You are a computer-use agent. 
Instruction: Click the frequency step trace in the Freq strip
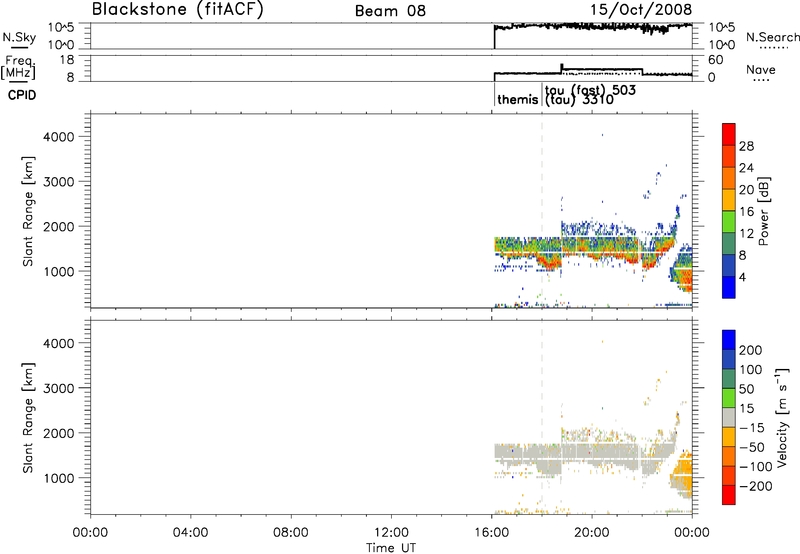tap(593, 71)
